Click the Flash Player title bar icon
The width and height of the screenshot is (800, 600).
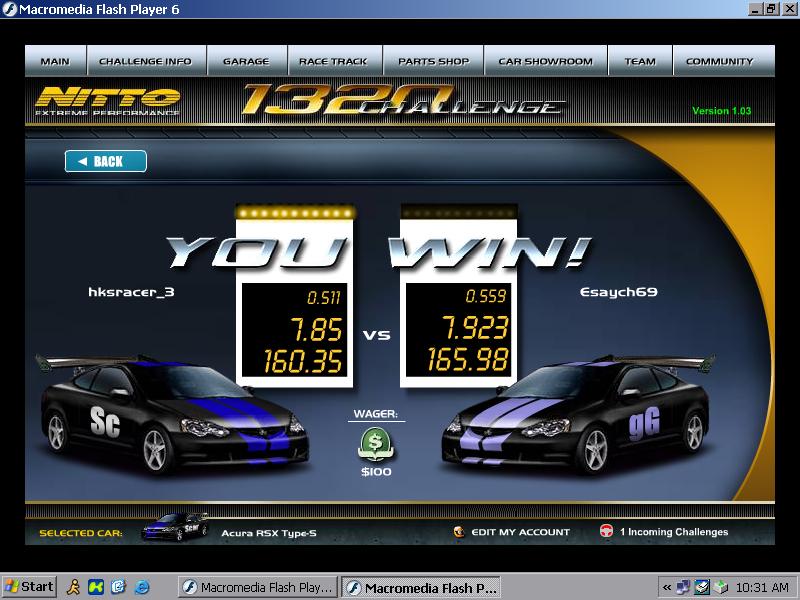click(x=9, y=9)
